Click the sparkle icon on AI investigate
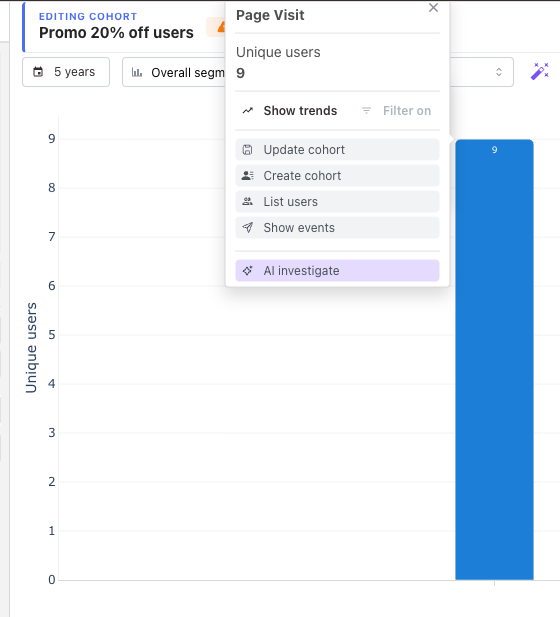 pyautogui.click(x=248, y=271)
